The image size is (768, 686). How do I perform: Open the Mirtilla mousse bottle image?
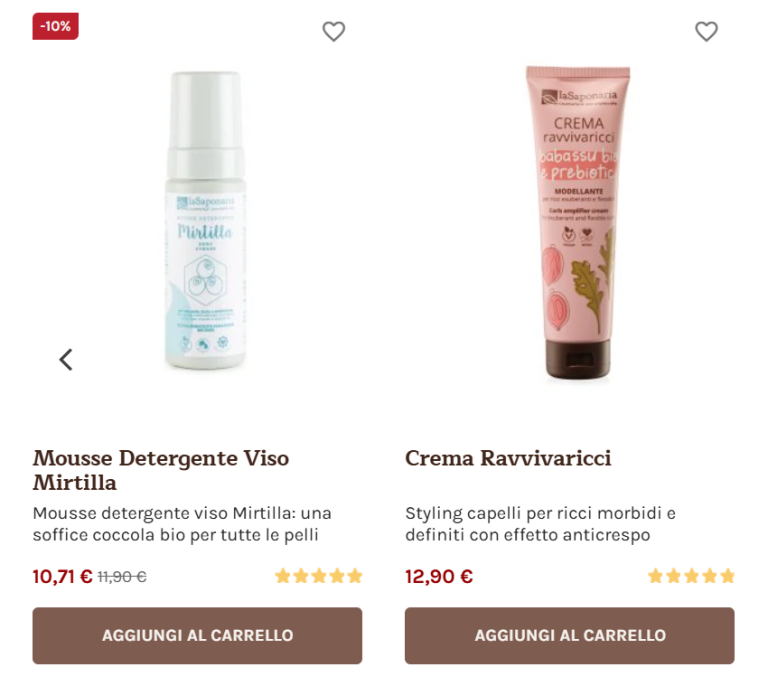coord(206,220)
